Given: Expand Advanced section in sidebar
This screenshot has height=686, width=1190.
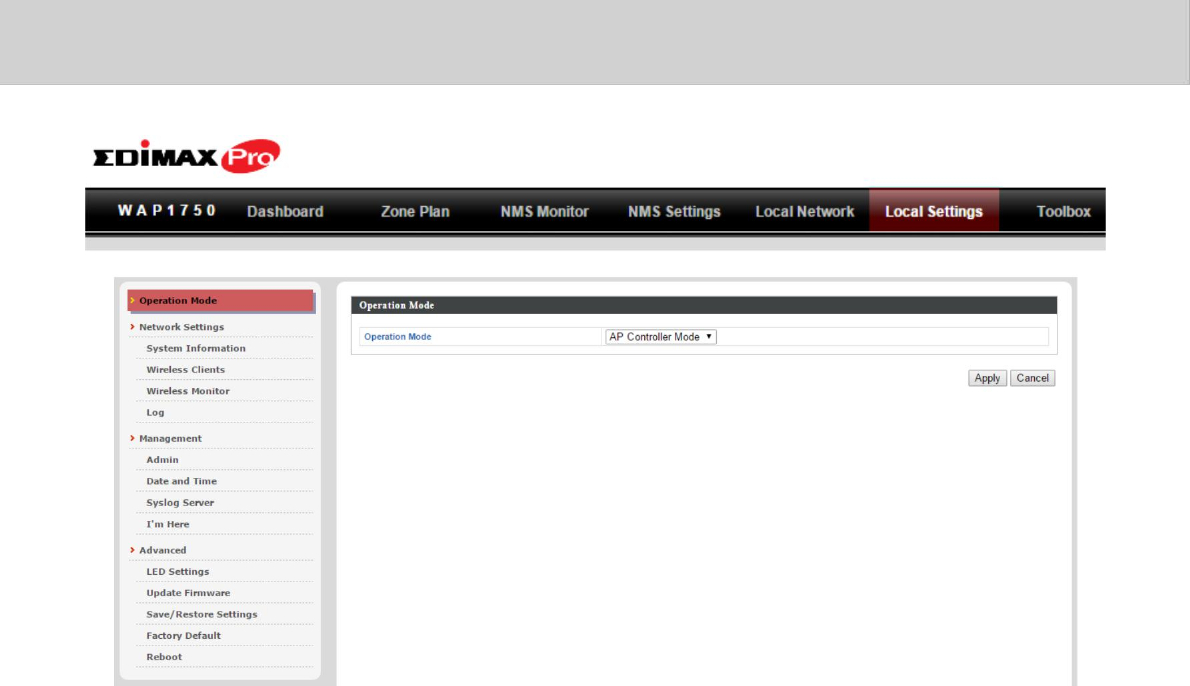Looking at the screenshot, I should pyautogui.click(x=162, y=550).
